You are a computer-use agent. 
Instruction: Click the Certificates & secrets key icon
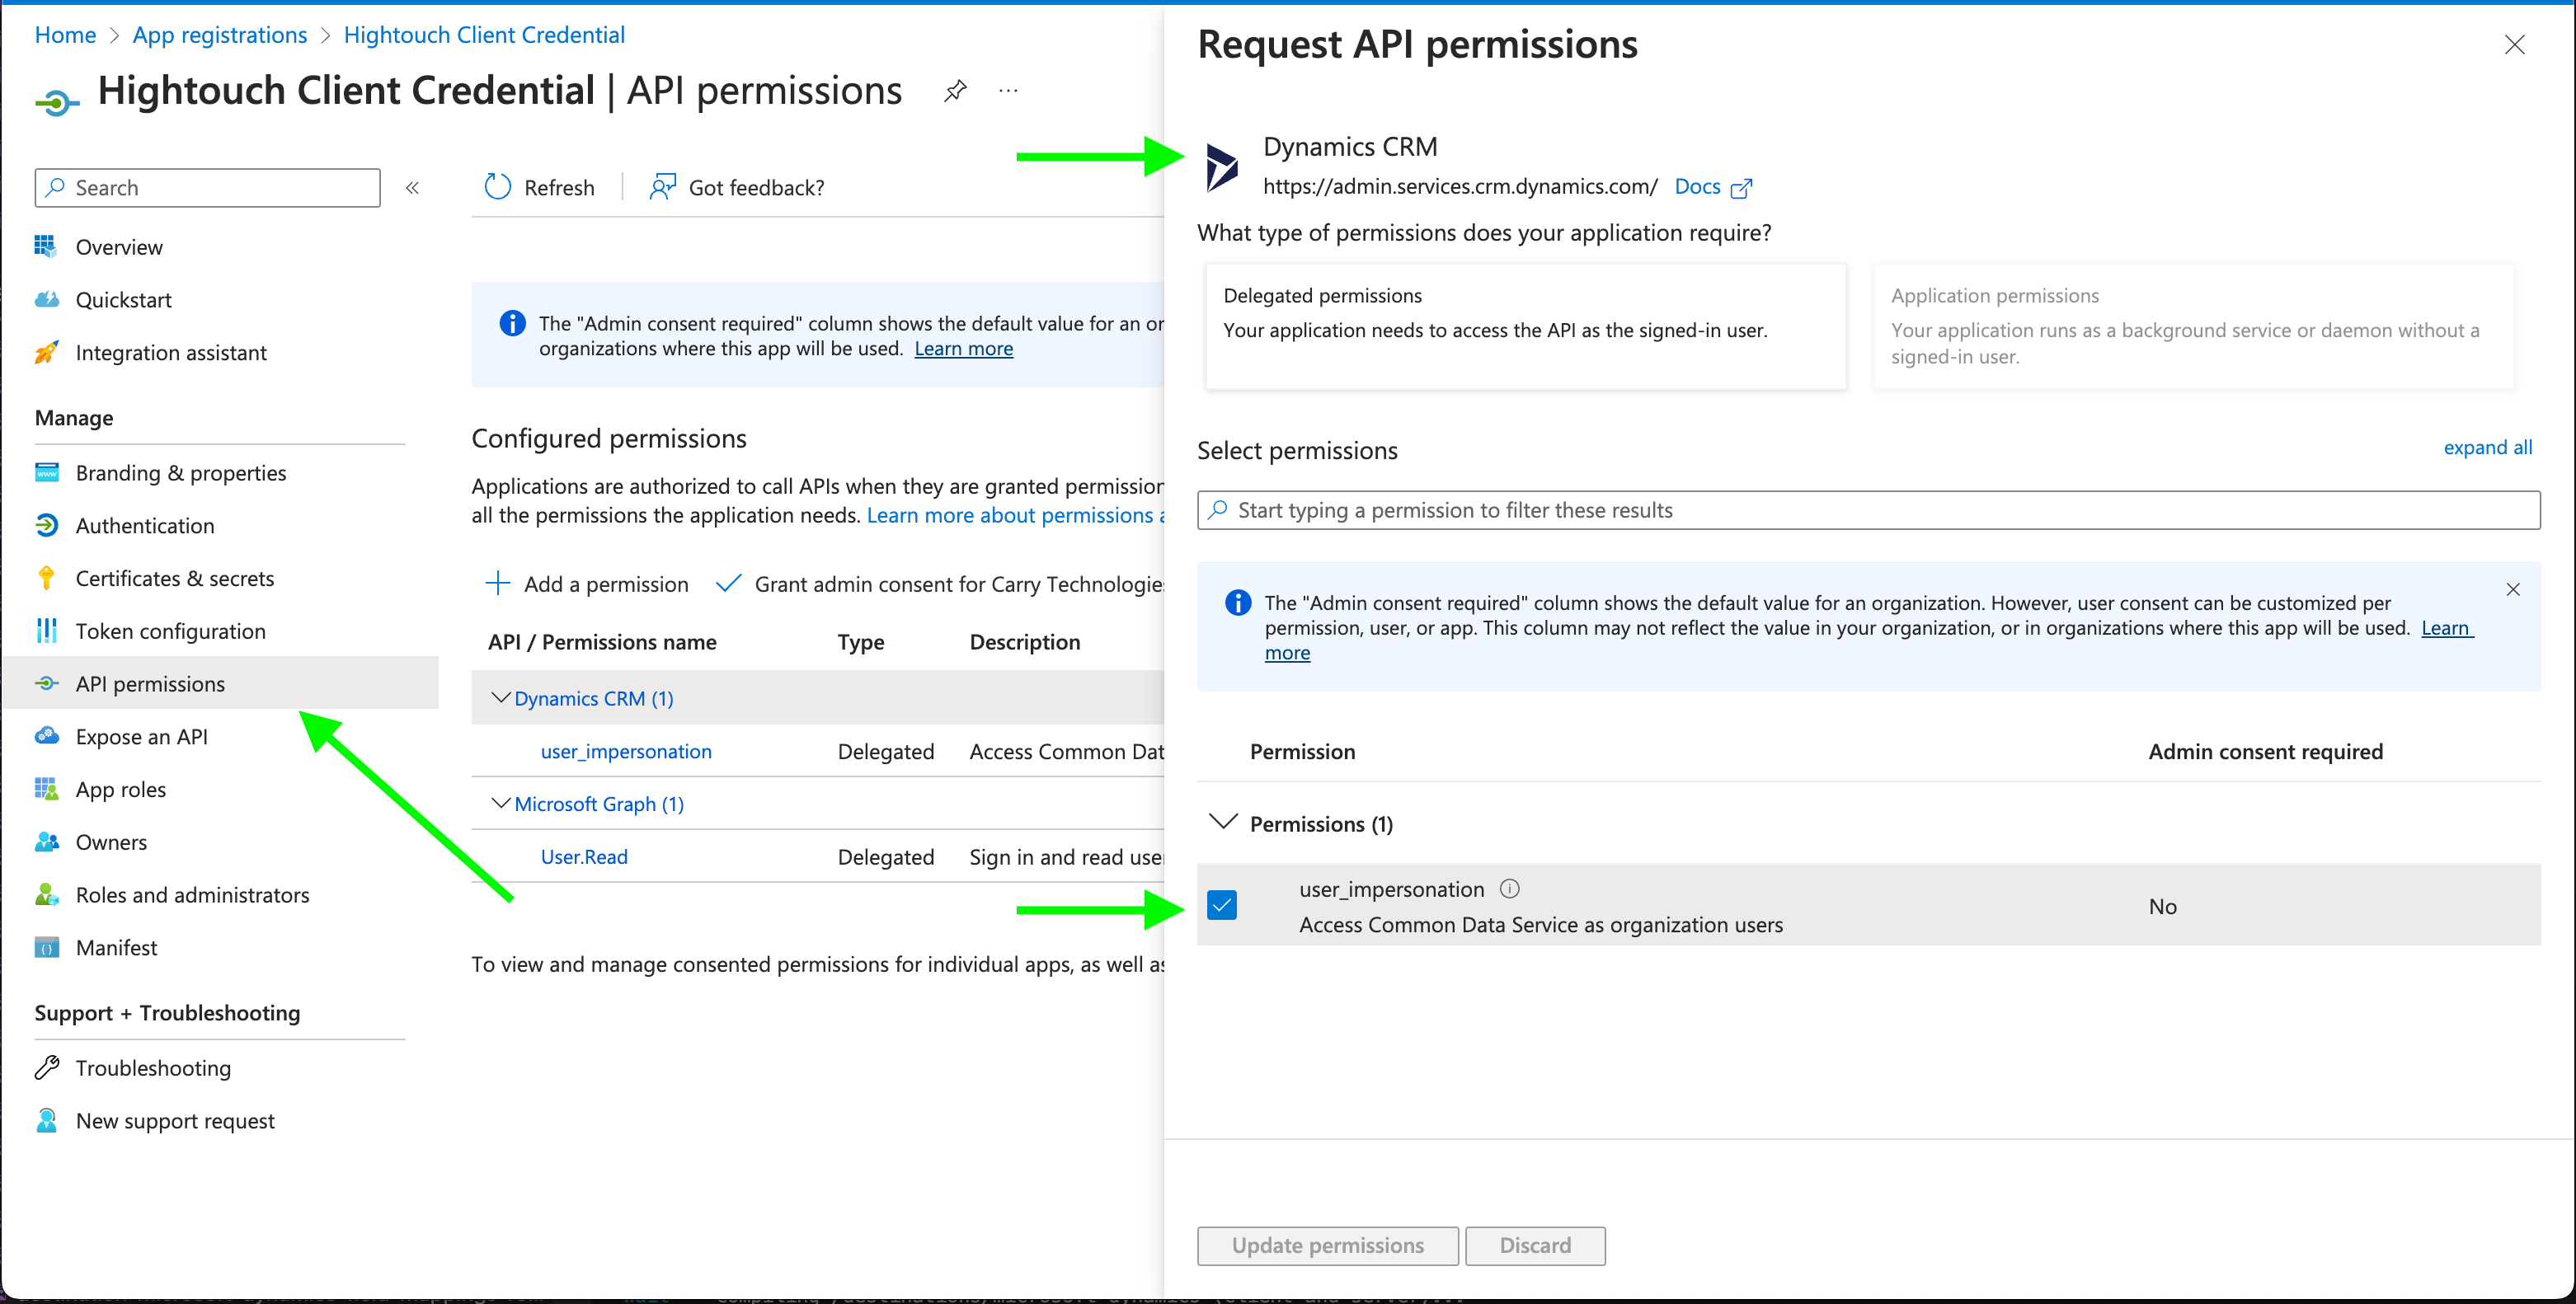(46, 578)
